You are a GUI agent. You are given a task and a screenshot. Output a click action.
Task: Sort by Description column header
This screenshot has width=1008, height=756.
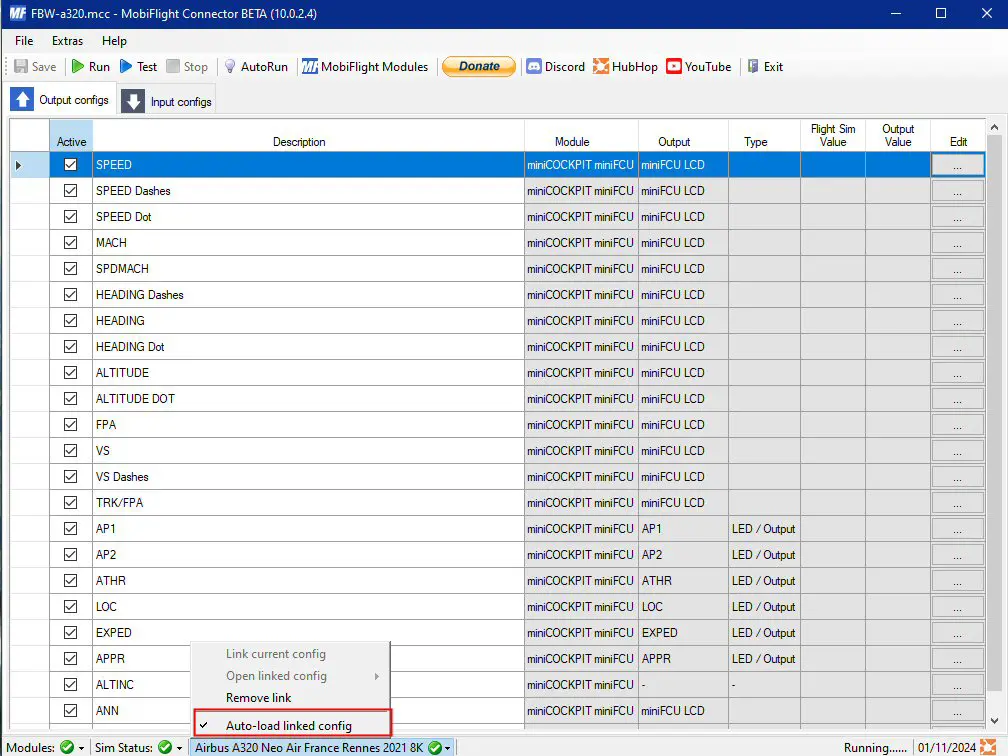click(308, 136)
